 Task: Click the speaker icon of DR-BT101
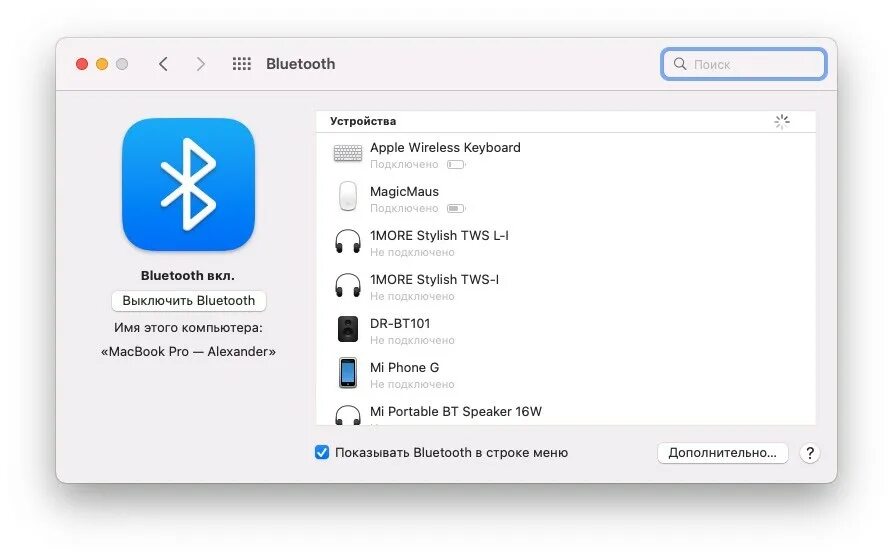point(347,329)
